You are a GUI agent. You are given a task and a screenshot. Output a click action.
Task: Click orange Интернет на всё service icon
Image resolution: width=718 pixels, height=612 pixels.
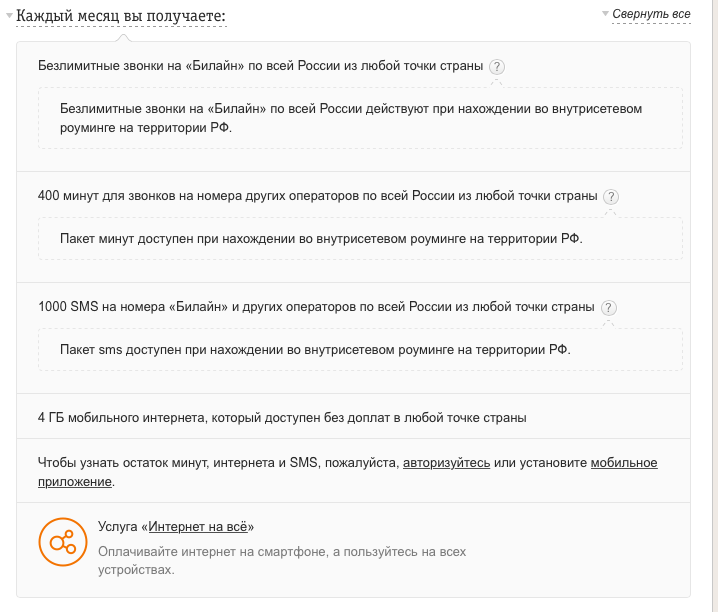pyautogui.click(x=63, y=542)
